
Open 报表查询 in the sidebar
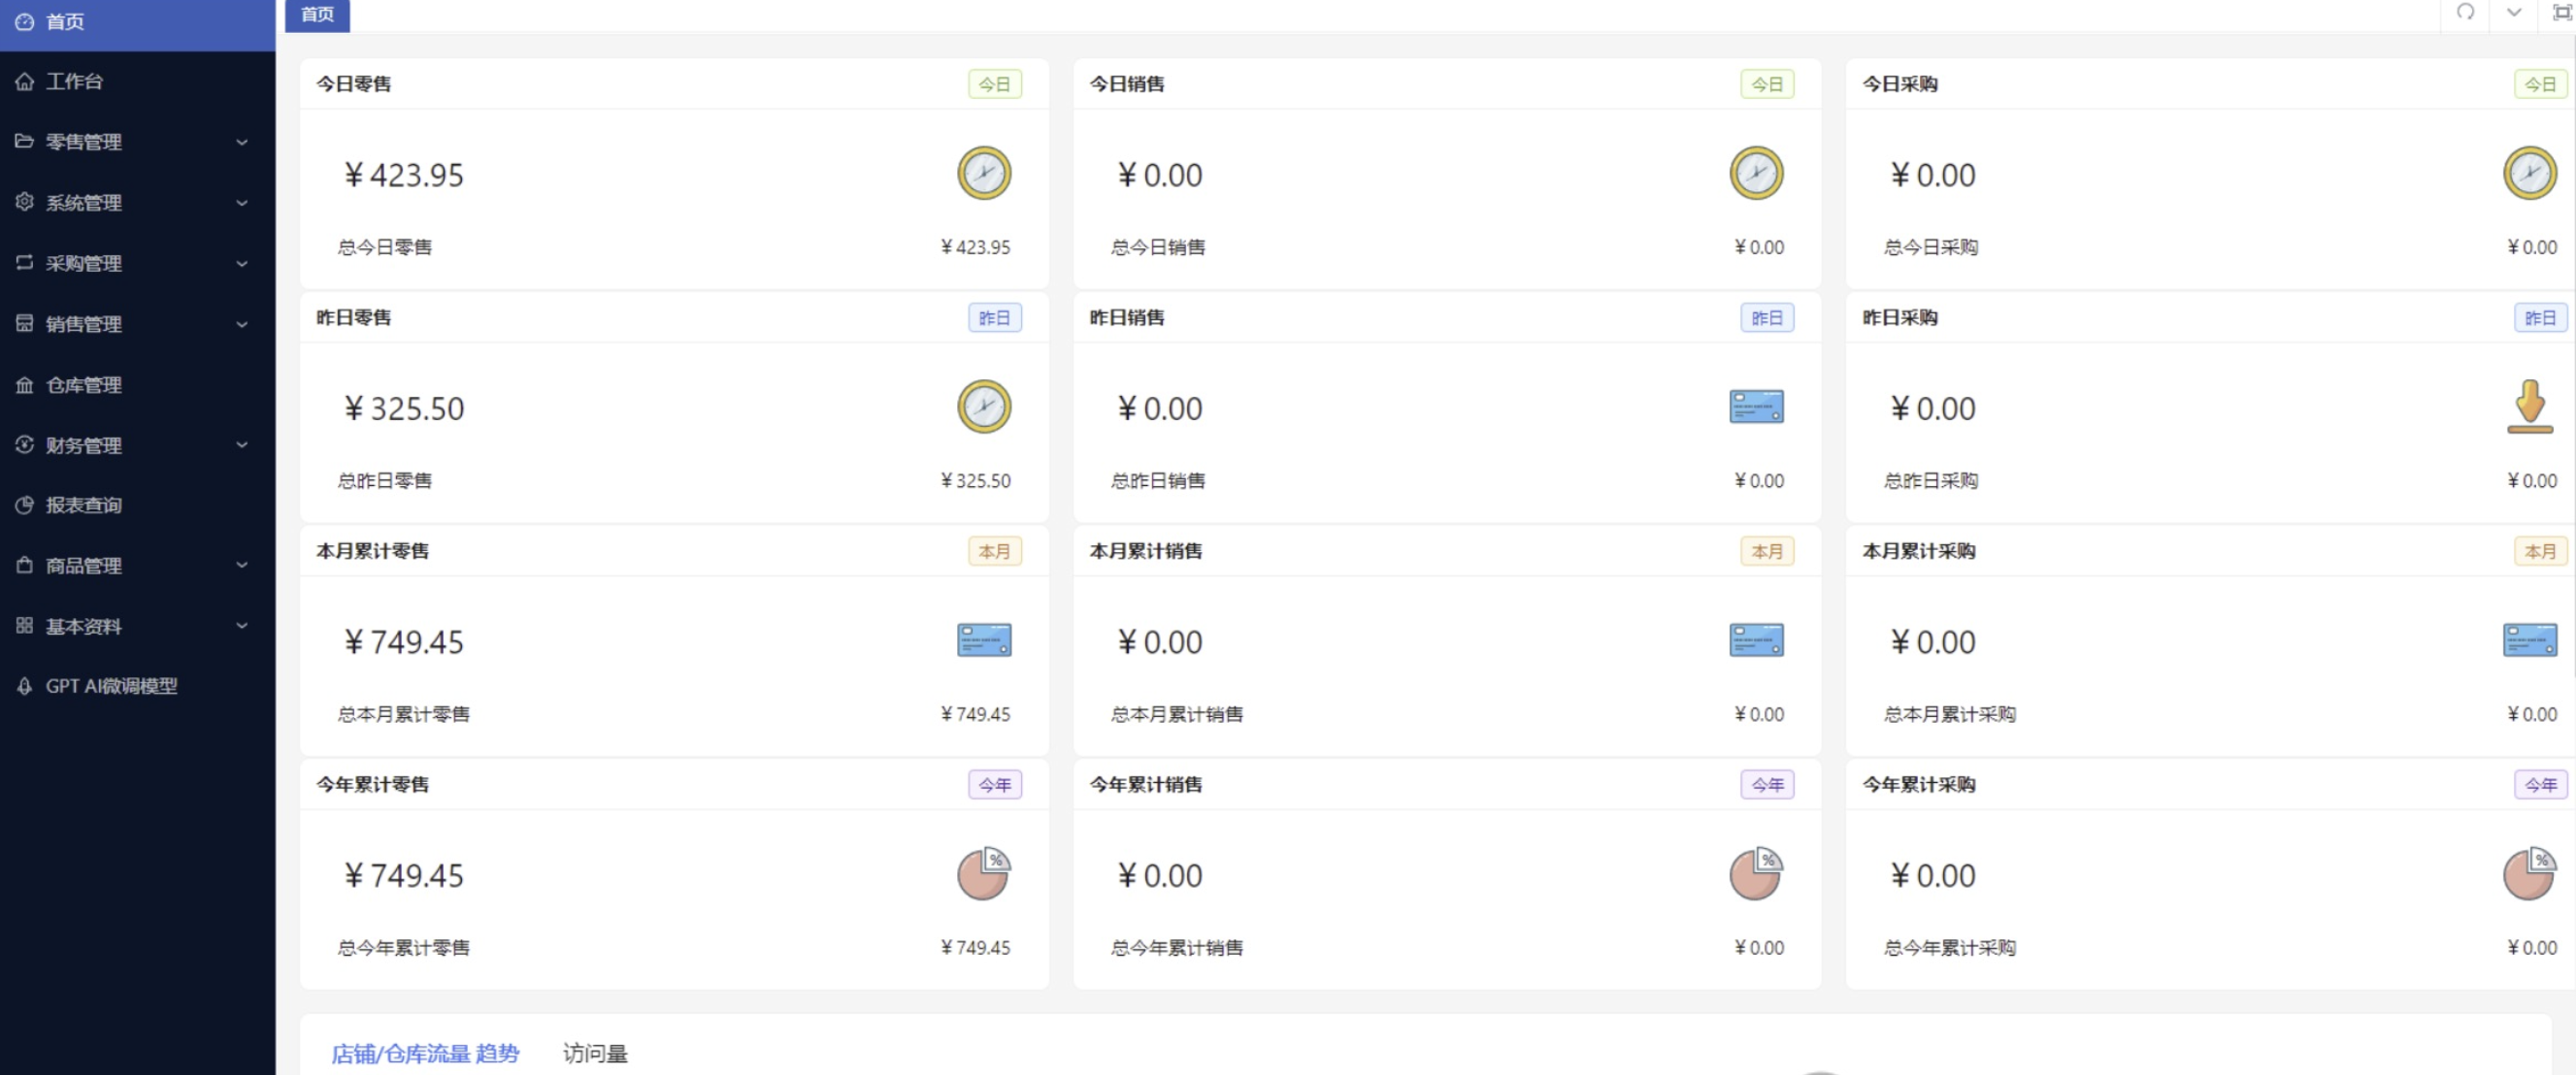137,505
